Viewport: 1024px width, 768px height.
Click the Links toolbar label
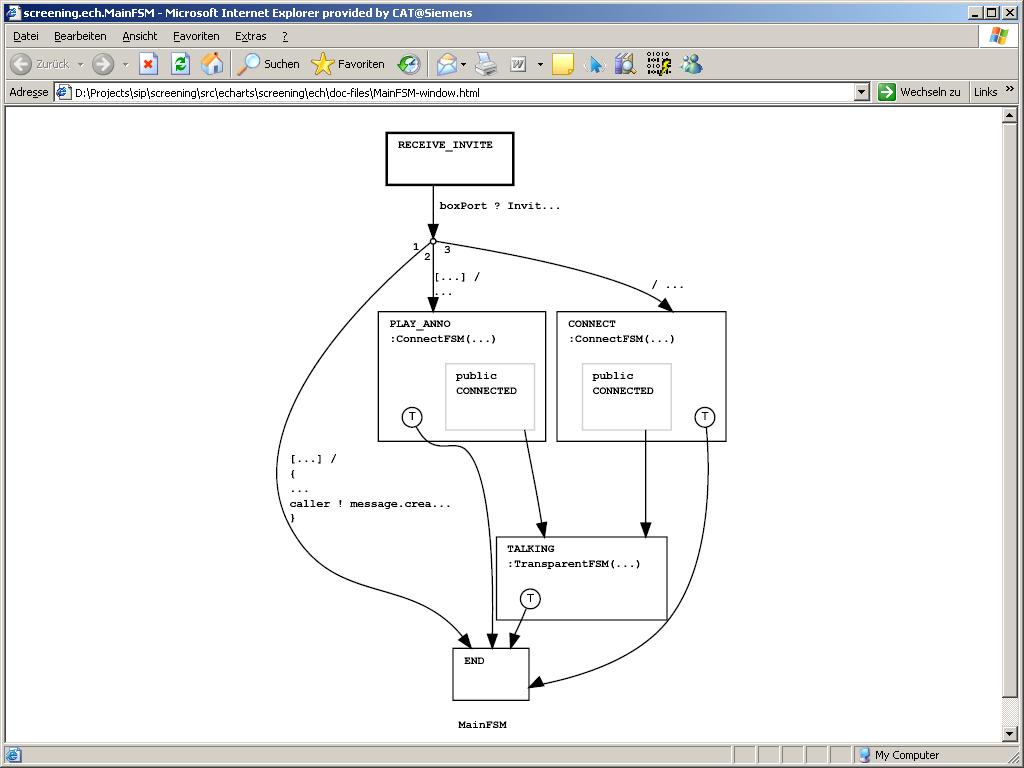(985, 92)
